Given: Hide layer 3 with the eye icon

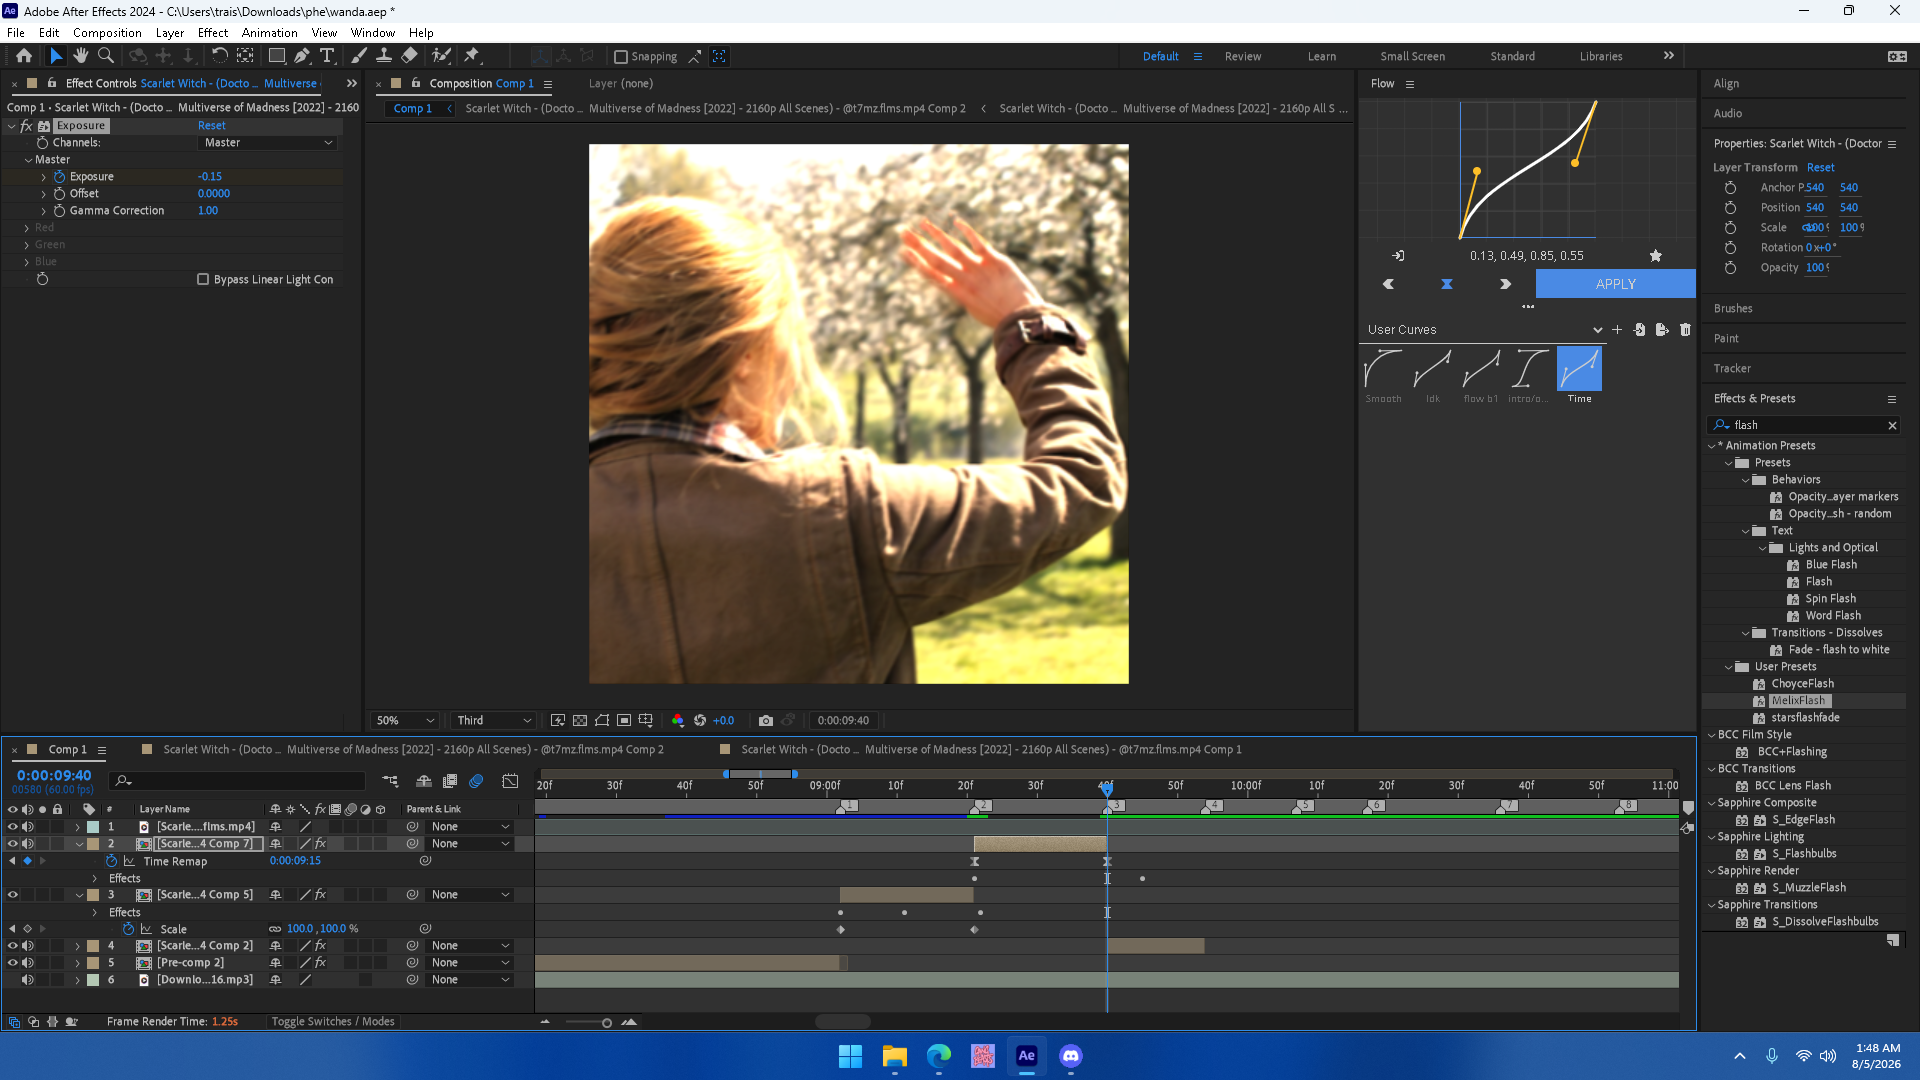Looking at the screenshot, I should 13,895.
